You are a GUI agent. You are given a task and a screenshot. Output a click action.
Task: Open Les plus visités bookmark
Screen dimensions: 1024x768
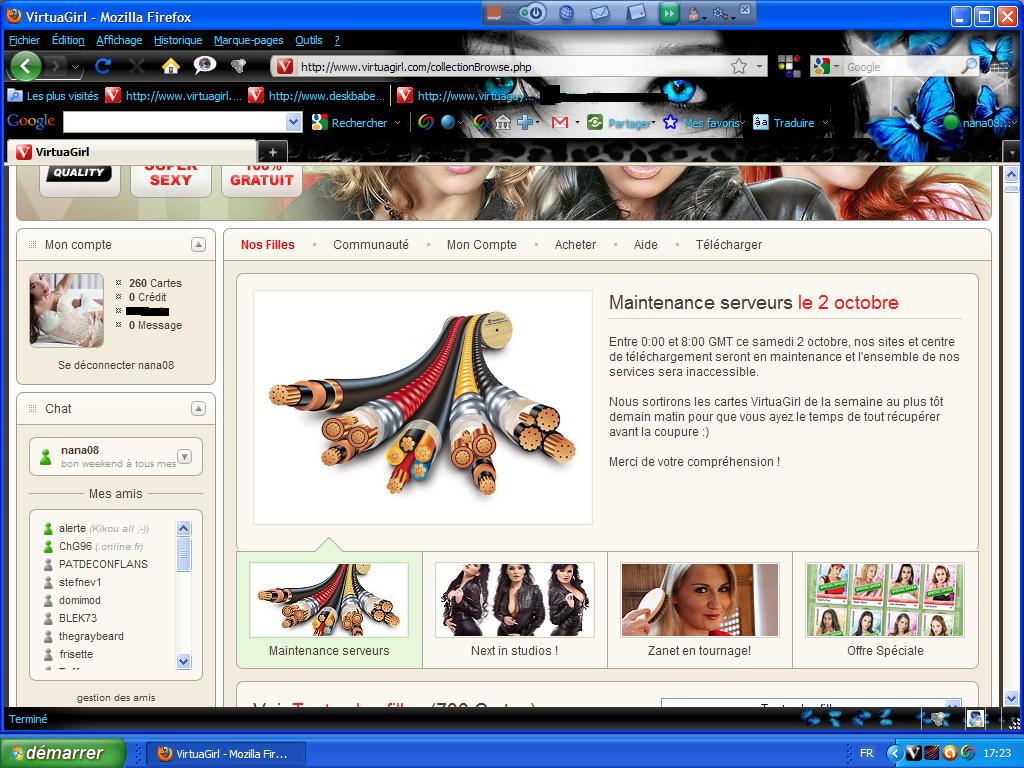[54, 96]
